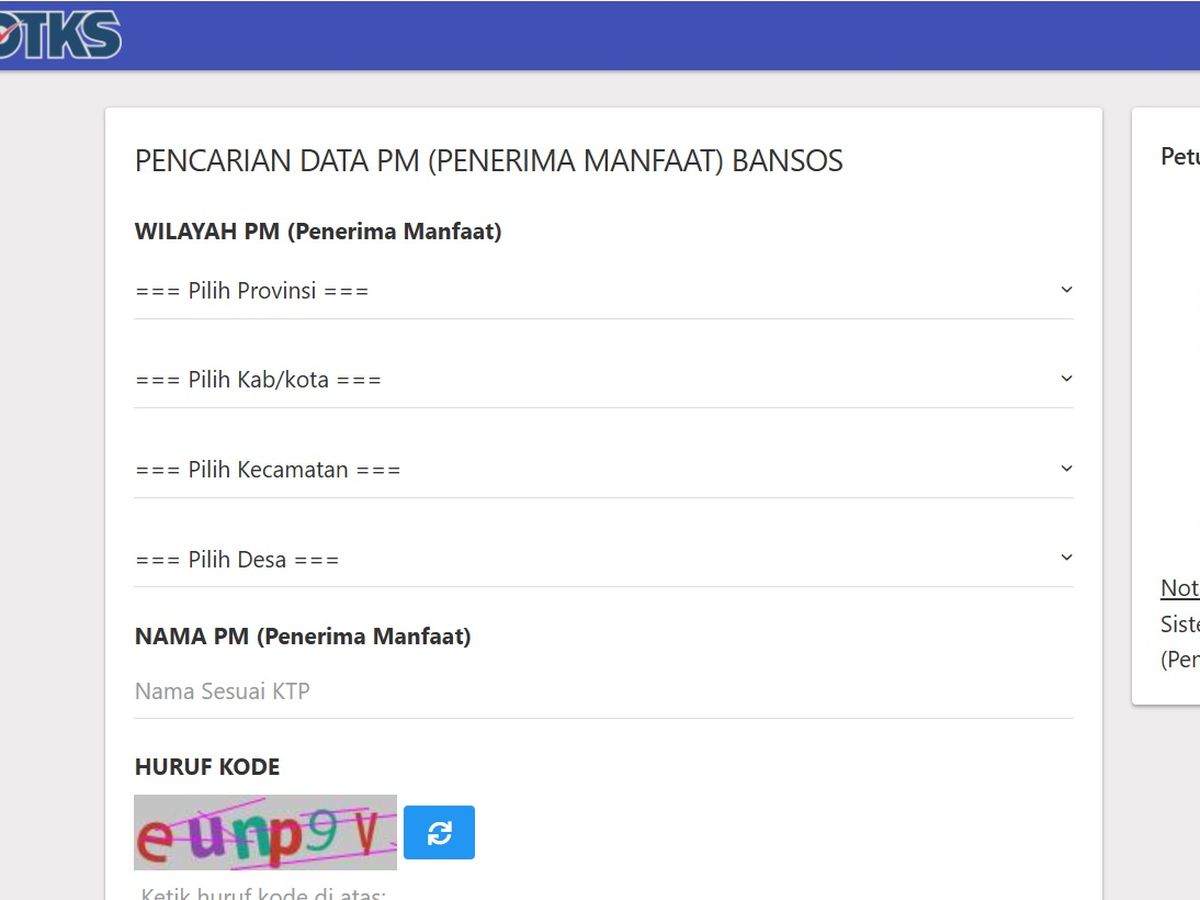Click the PENCARIAN DATA PM page heading
This screenshot has width=1200, height=900.
(x=488, y=161)
